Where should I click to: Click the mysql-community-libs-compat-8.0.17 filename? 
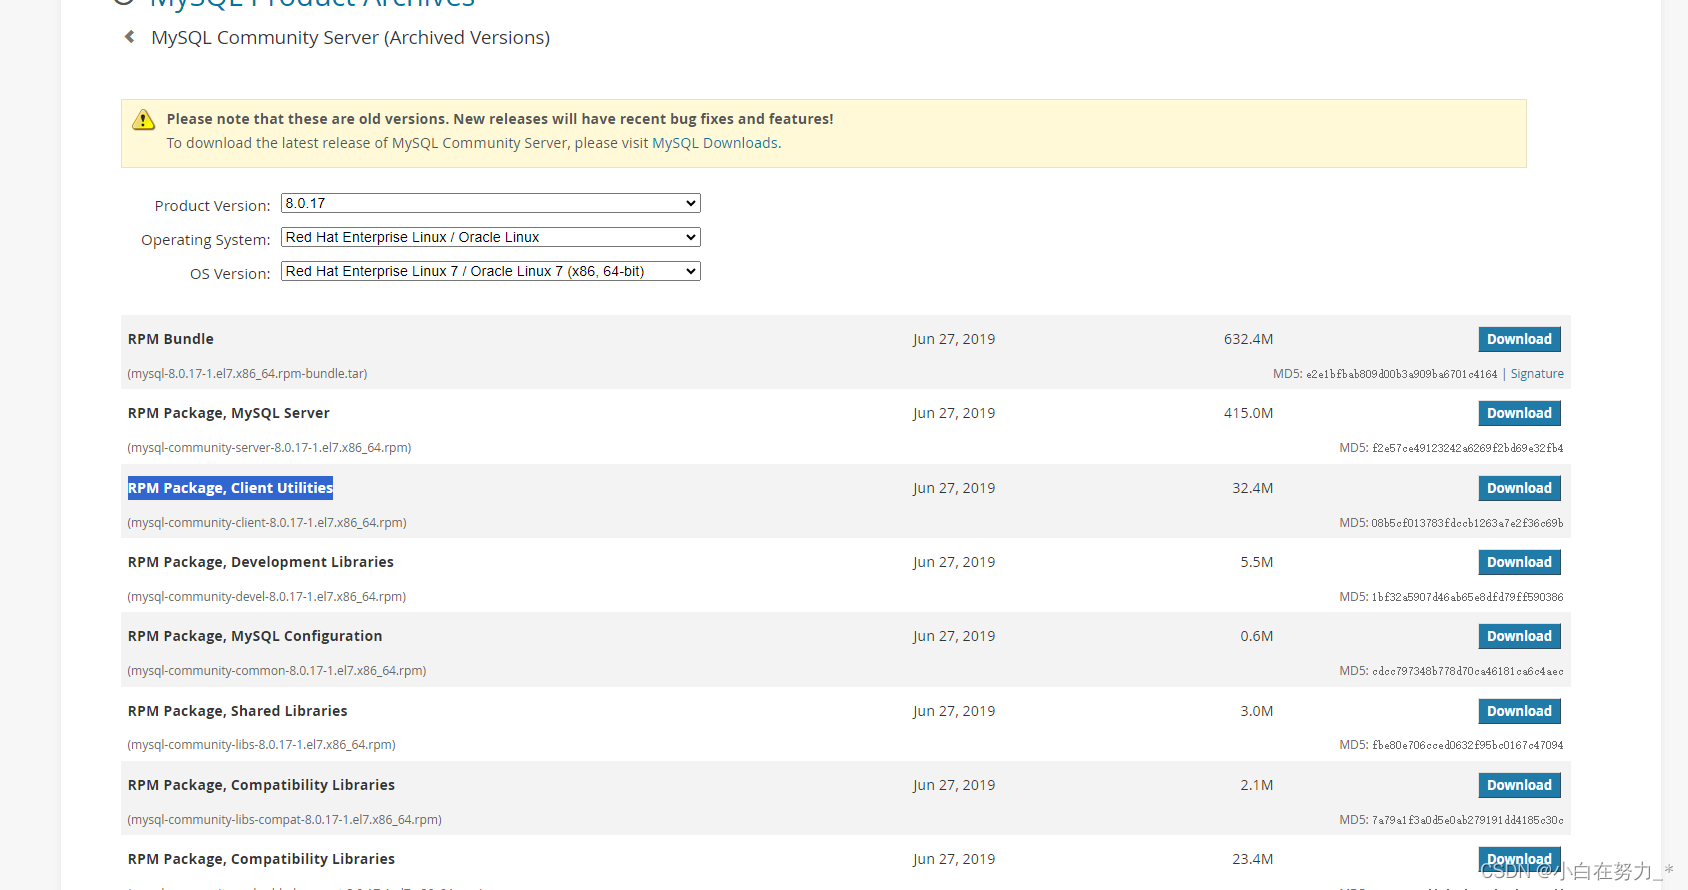click(x=284, y=820)
